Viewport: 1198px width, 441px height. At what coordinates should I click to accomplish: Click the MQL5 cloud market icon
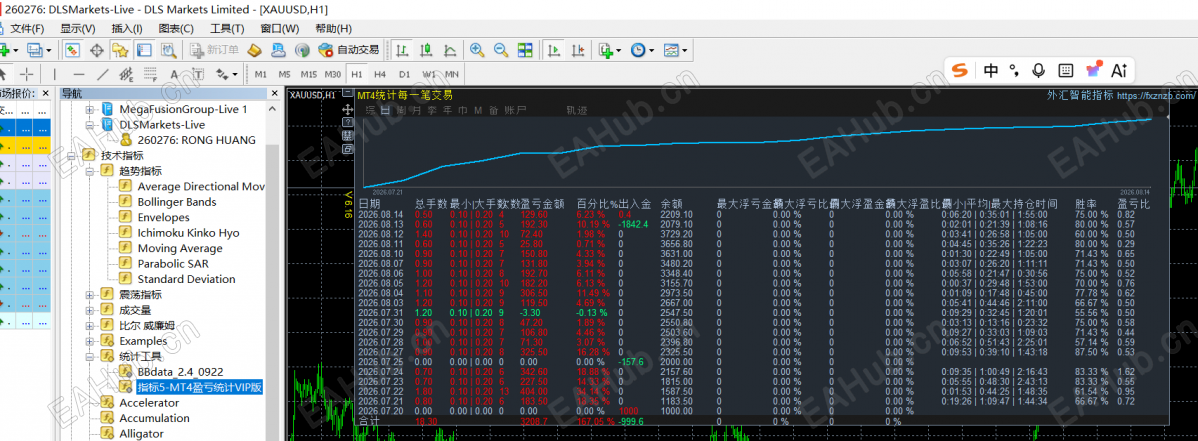(x=279, y=50)
